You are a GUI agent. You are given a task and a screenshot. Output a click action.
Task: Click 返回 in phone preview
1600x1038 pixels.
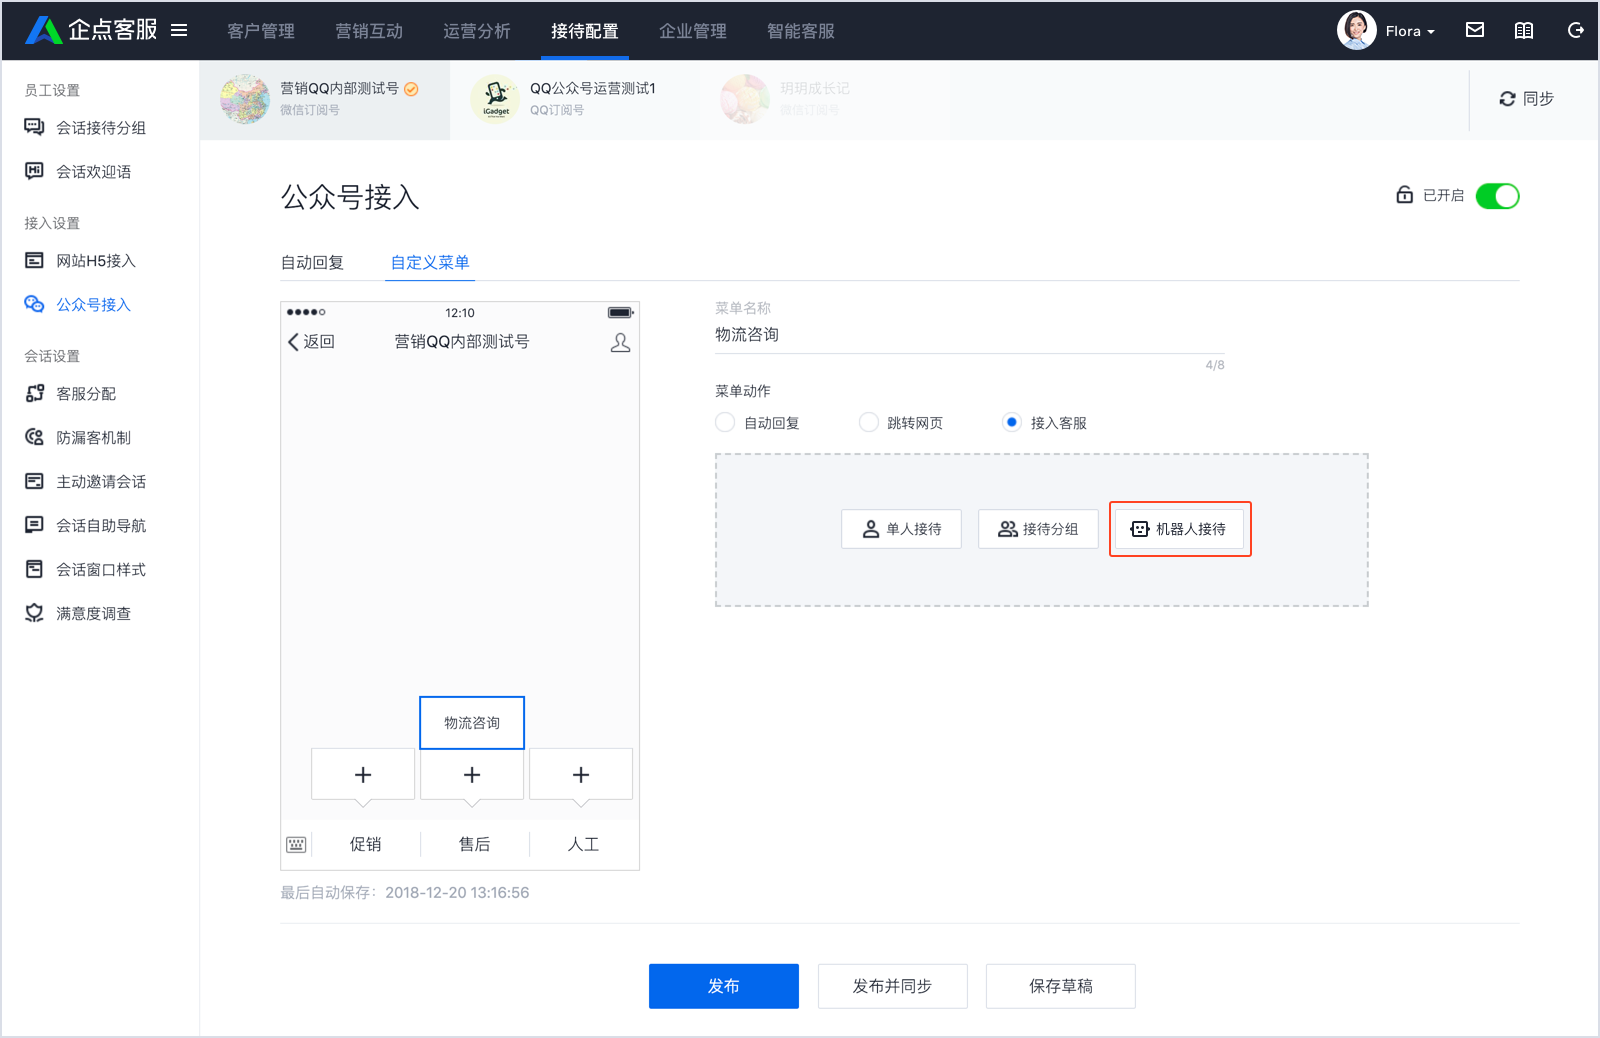(x=311, y=341)
